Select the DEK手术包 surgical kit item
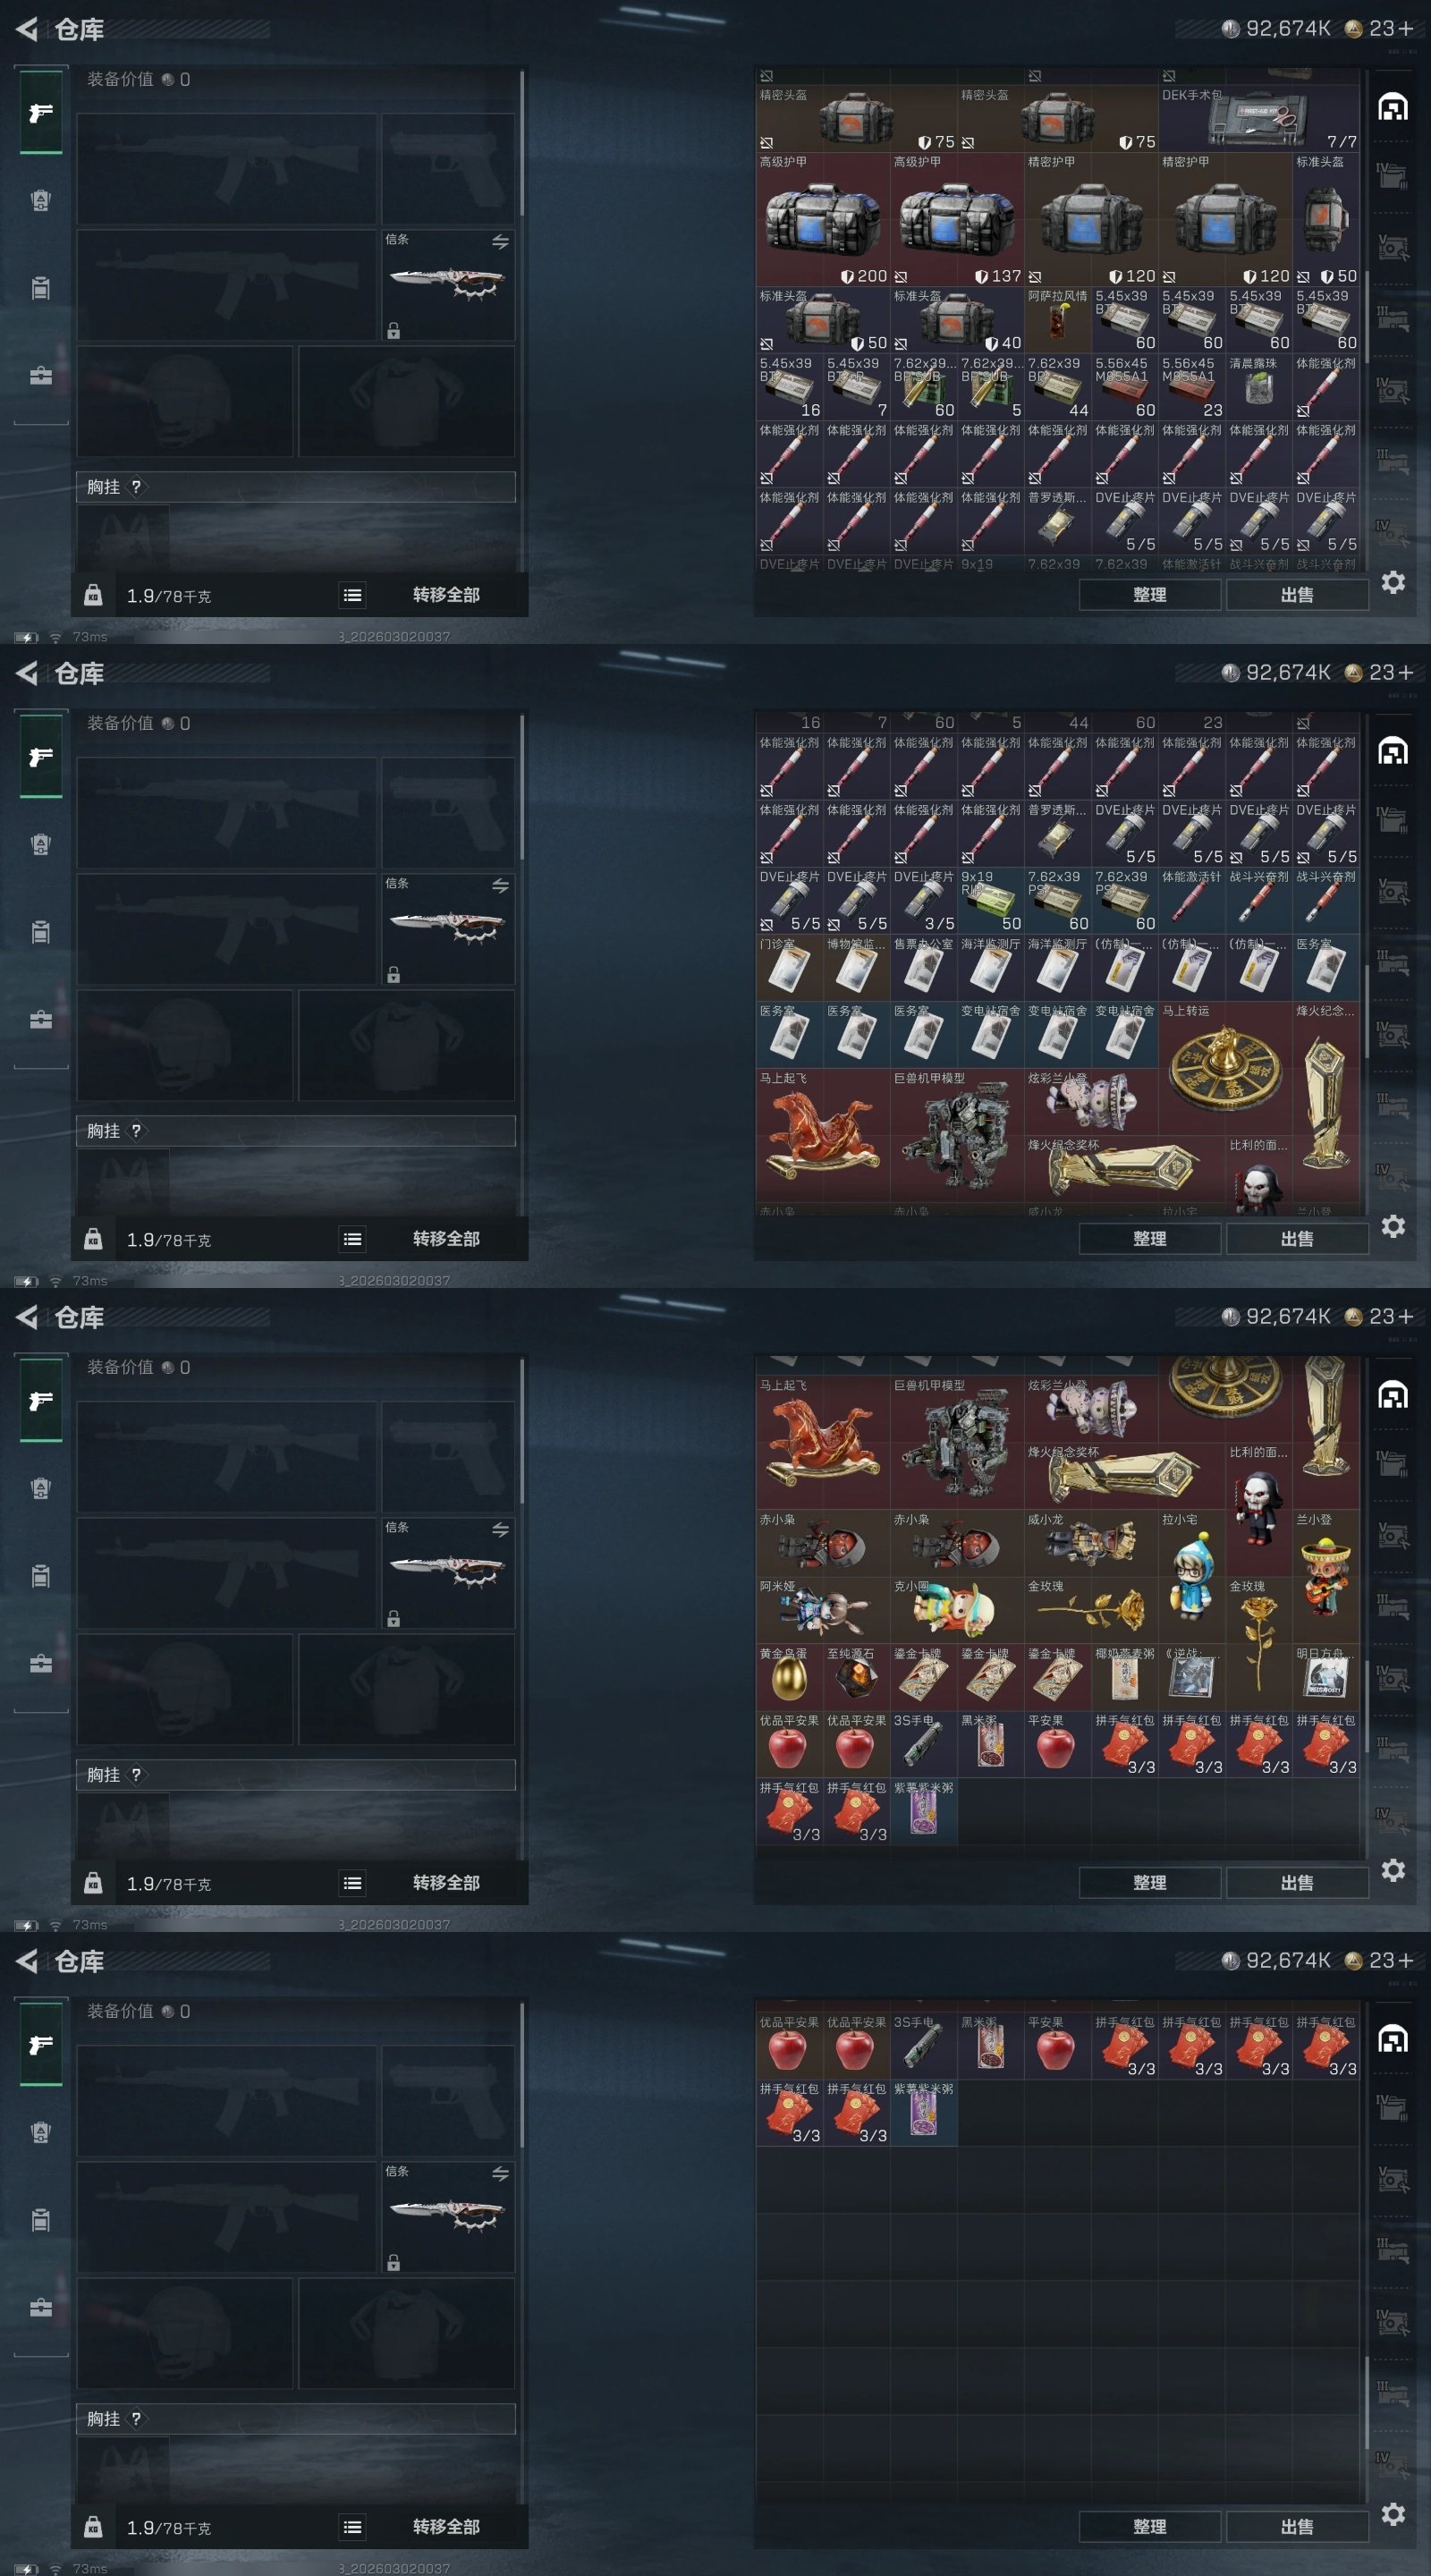The width and height of the screenshot is (1431, 2576). click(x=1258, y=118)
